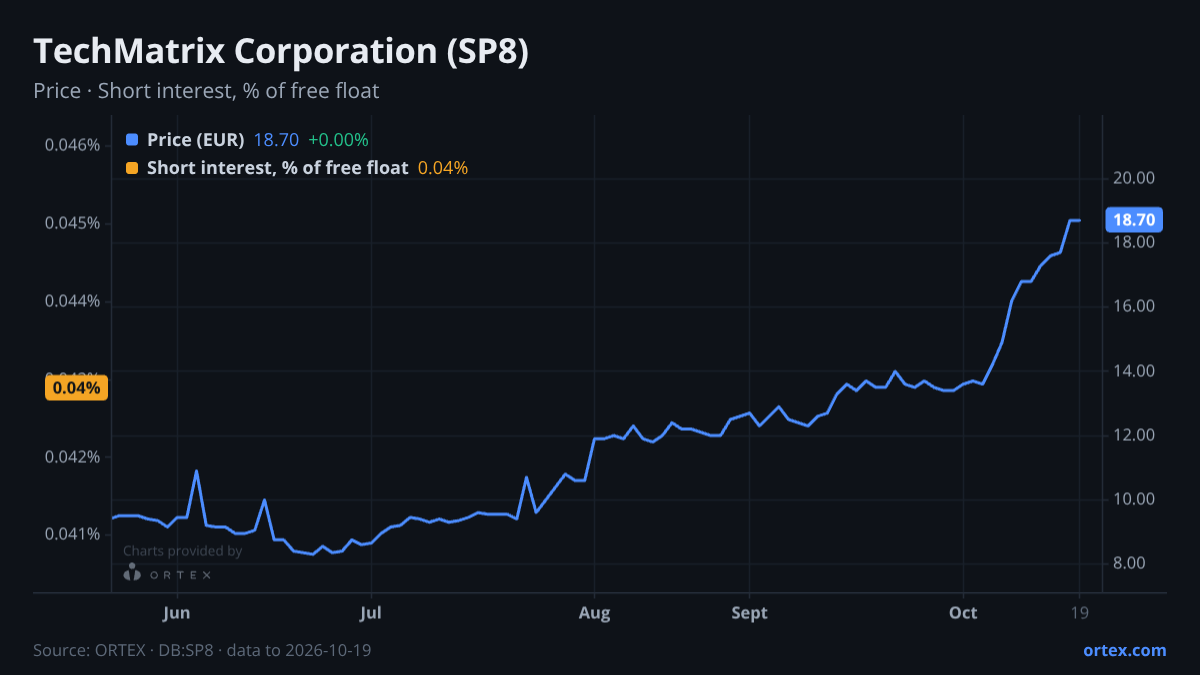This screenshot has width=1200, height=675.
Task: Click the 0.045% left axis label
Action: pyautogui.click(x=73, y=223)
